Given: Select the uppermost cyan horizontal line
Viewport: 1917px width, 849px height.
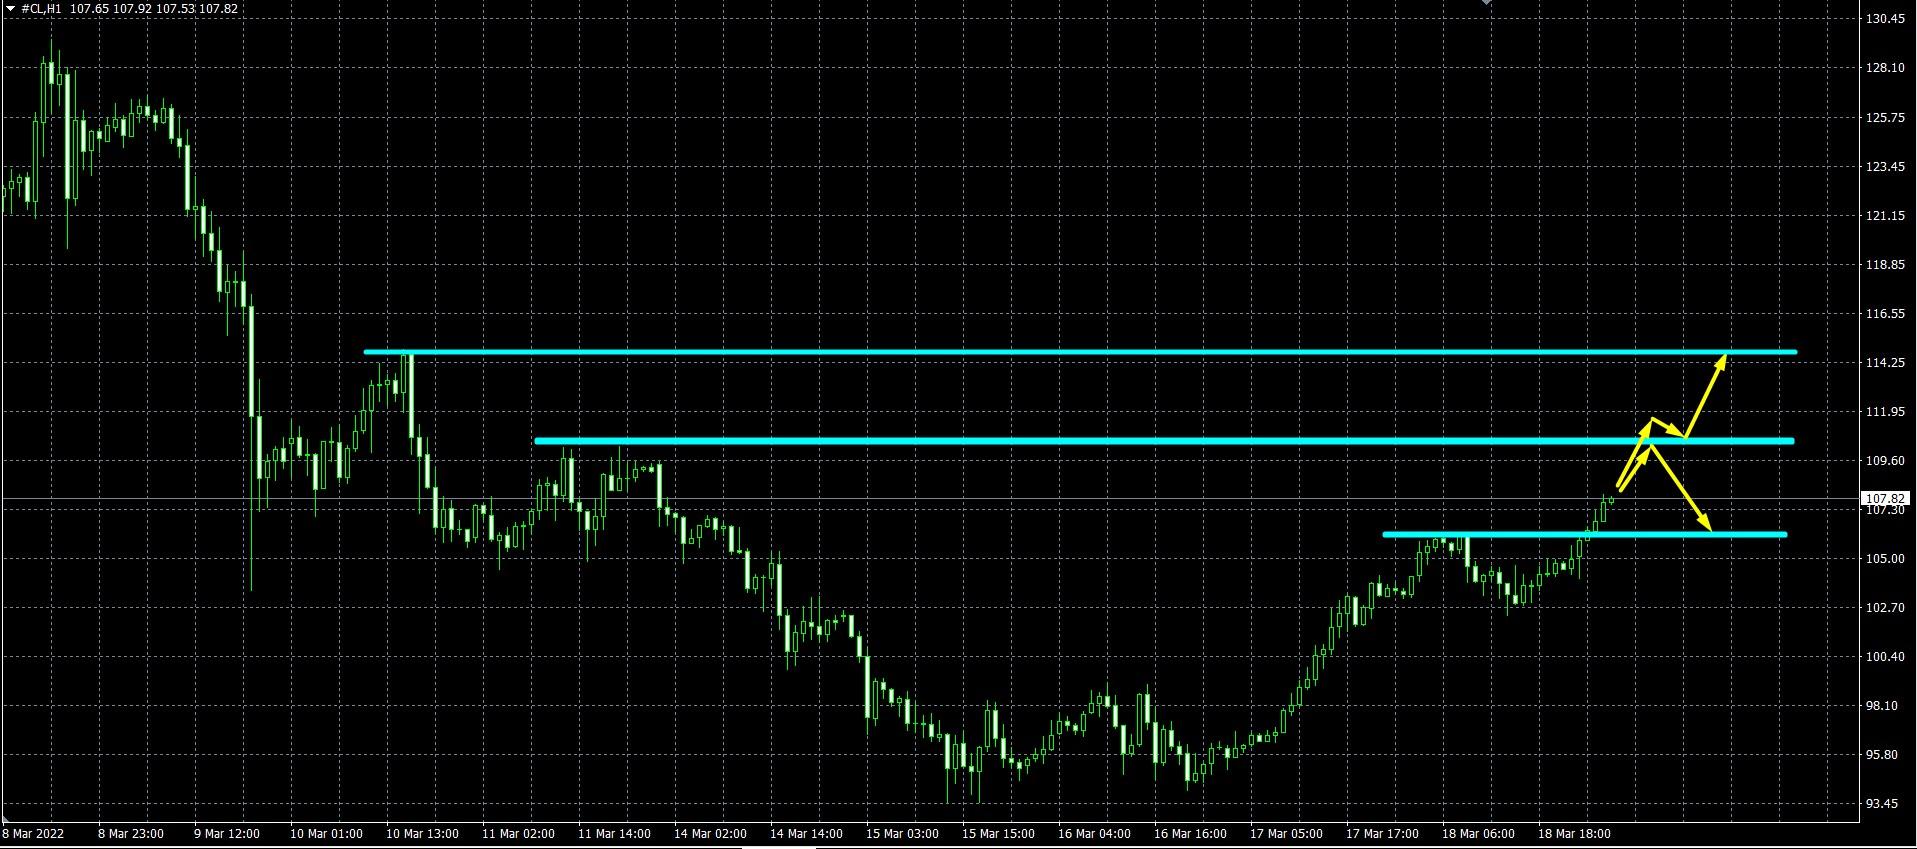Looking at the screenshot, I should [x=1000, y=352].
